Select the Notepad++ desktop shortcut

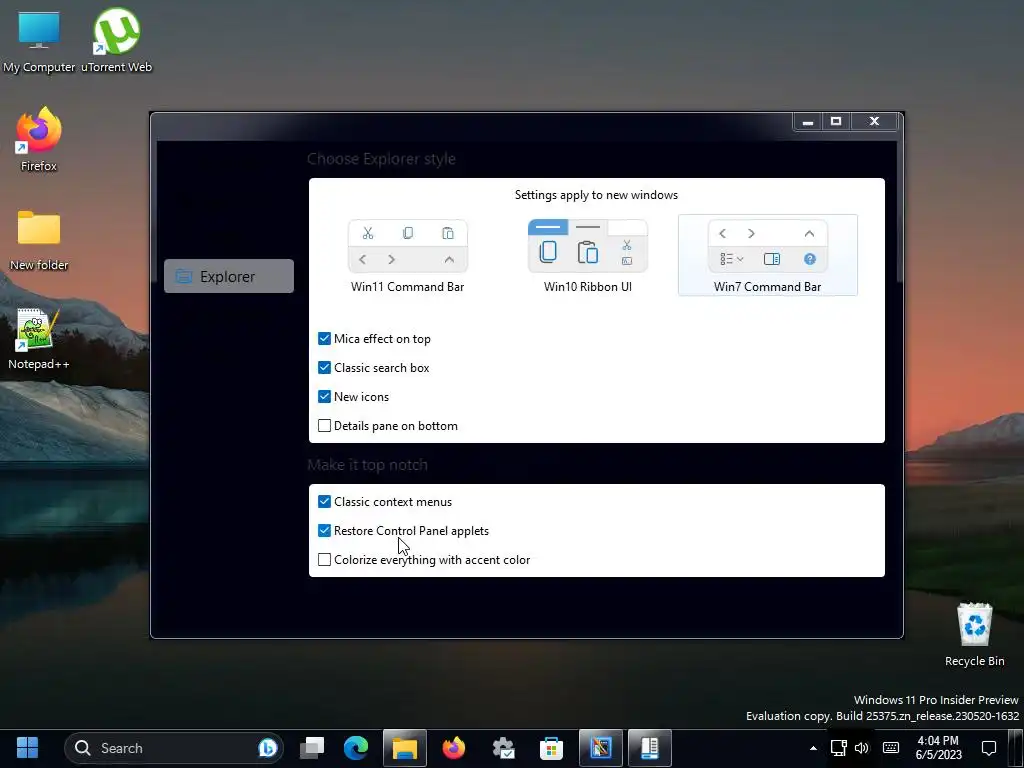point(39,340)
